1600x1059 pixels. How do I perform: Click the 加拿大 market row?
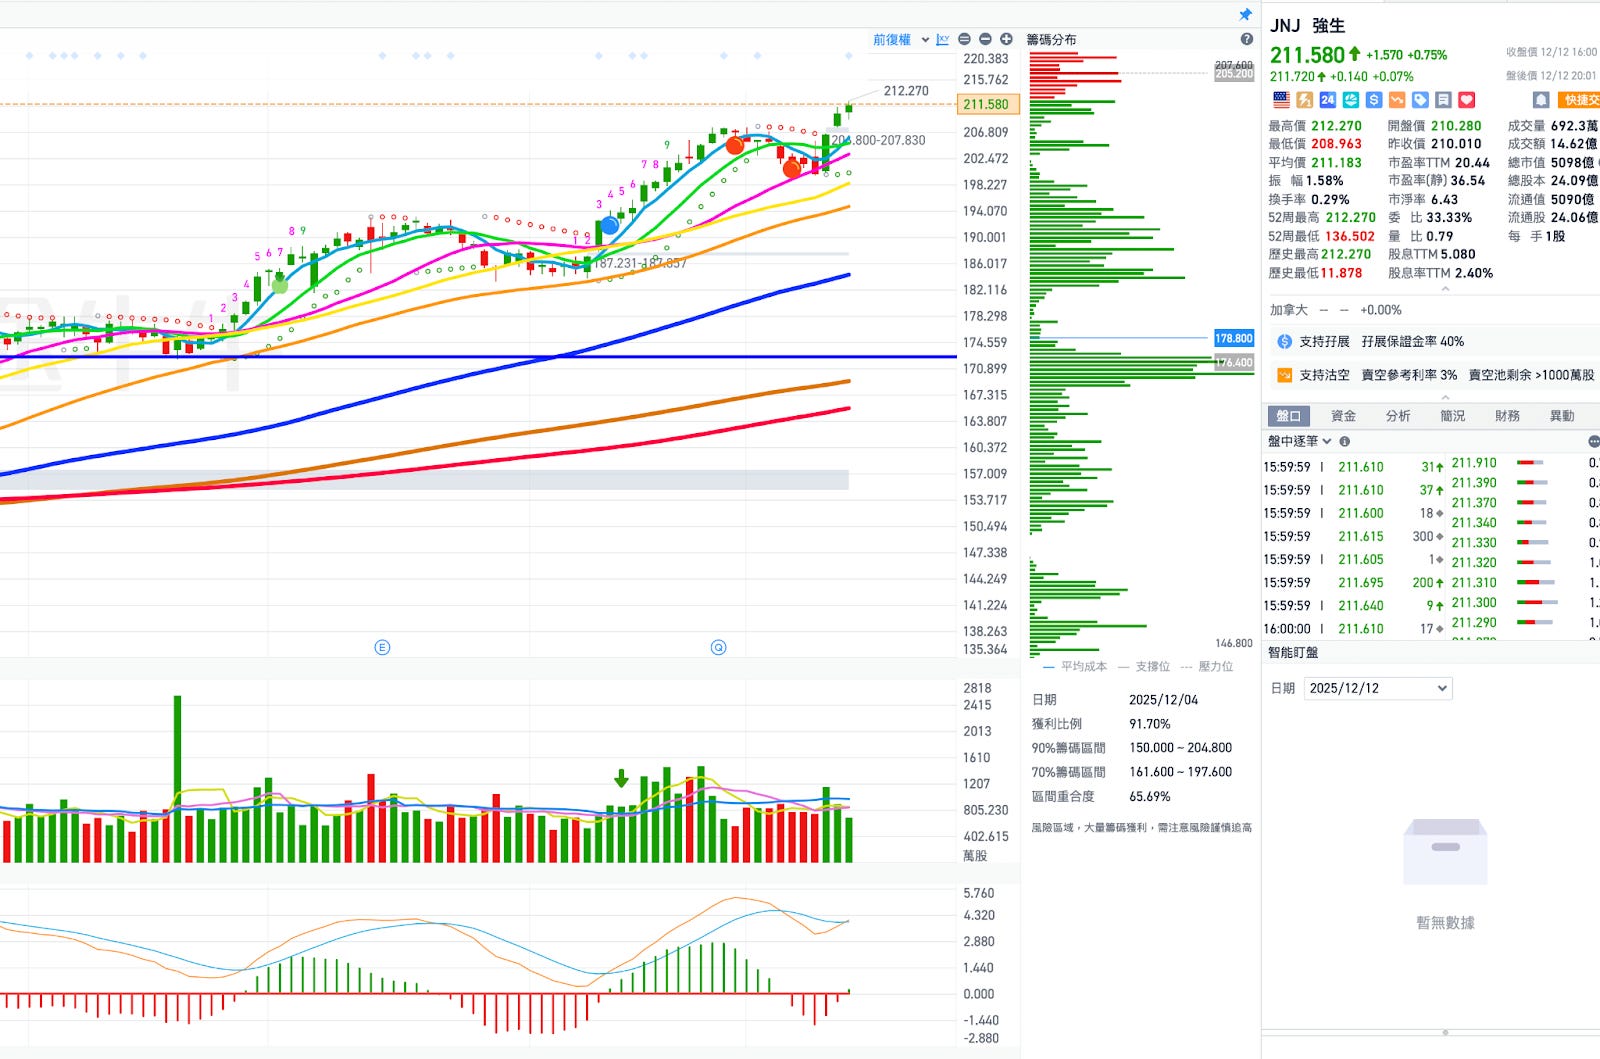(x=1335, y=310)
